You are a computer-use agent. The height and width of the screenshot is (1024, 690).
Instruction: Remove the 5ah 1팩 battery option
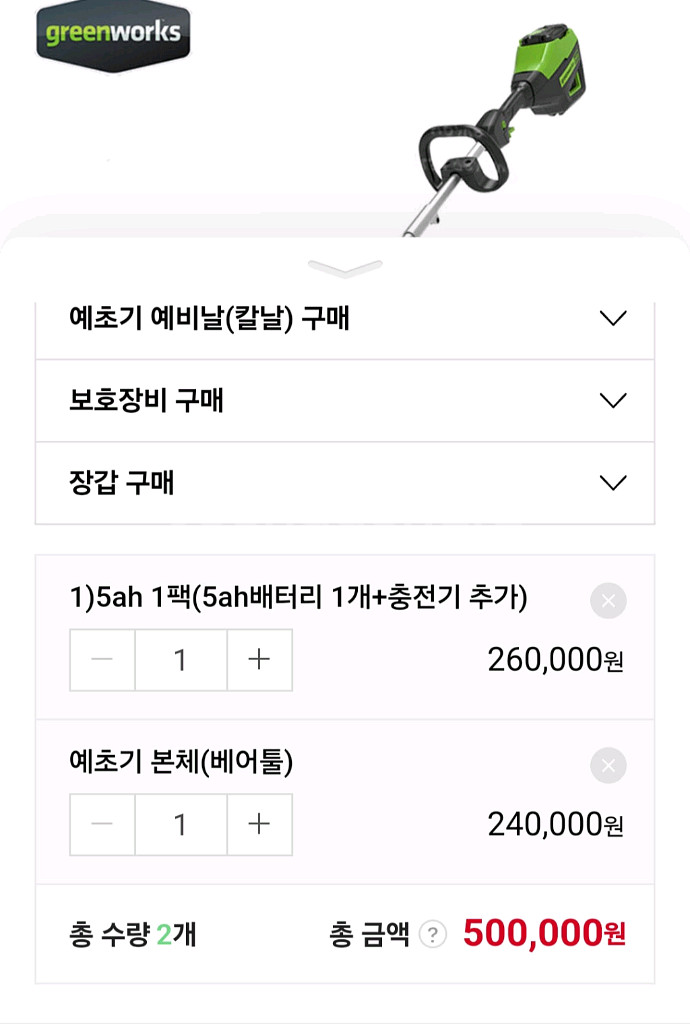click(608, 601)
